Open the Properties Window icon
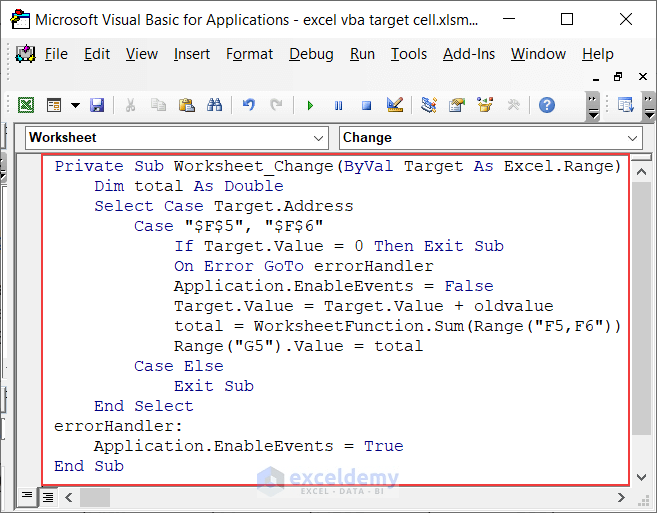 457,105
